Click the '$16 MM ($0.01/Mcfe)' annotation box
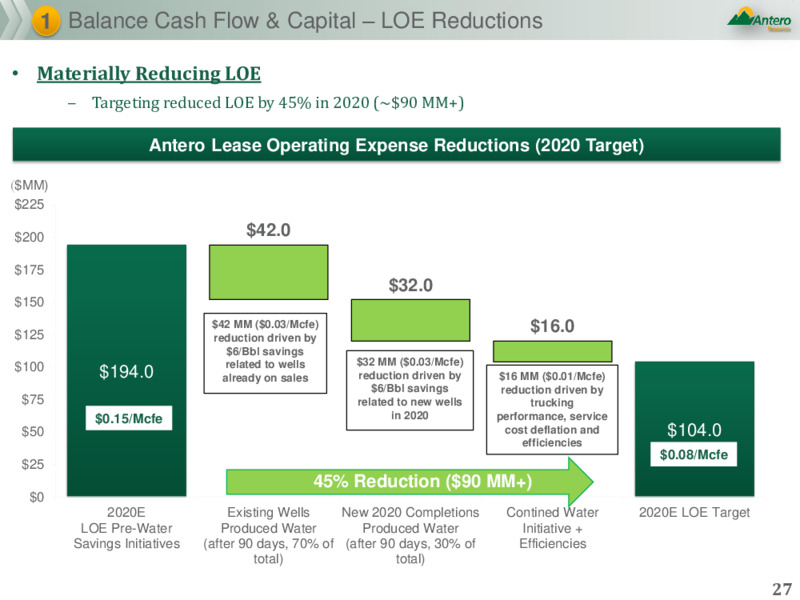Screen dimensions: 800x600 pos(552,409)
